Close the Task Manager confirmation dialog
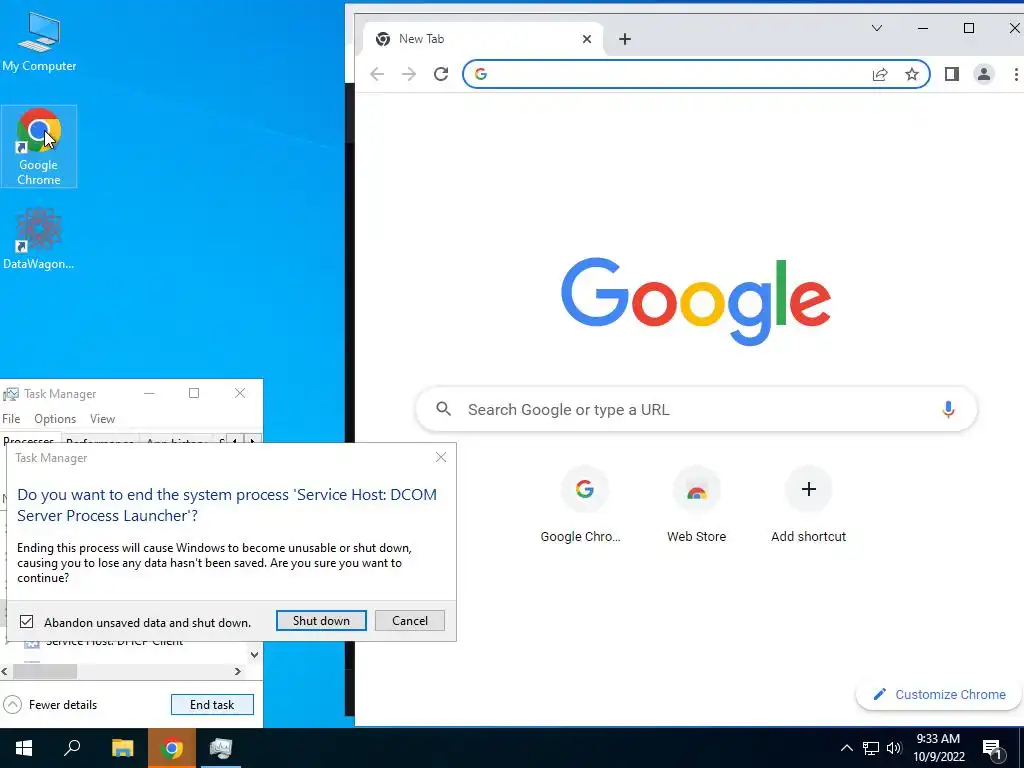Image resolution: width=1024 pixels, height=768 pixels. 441,457
